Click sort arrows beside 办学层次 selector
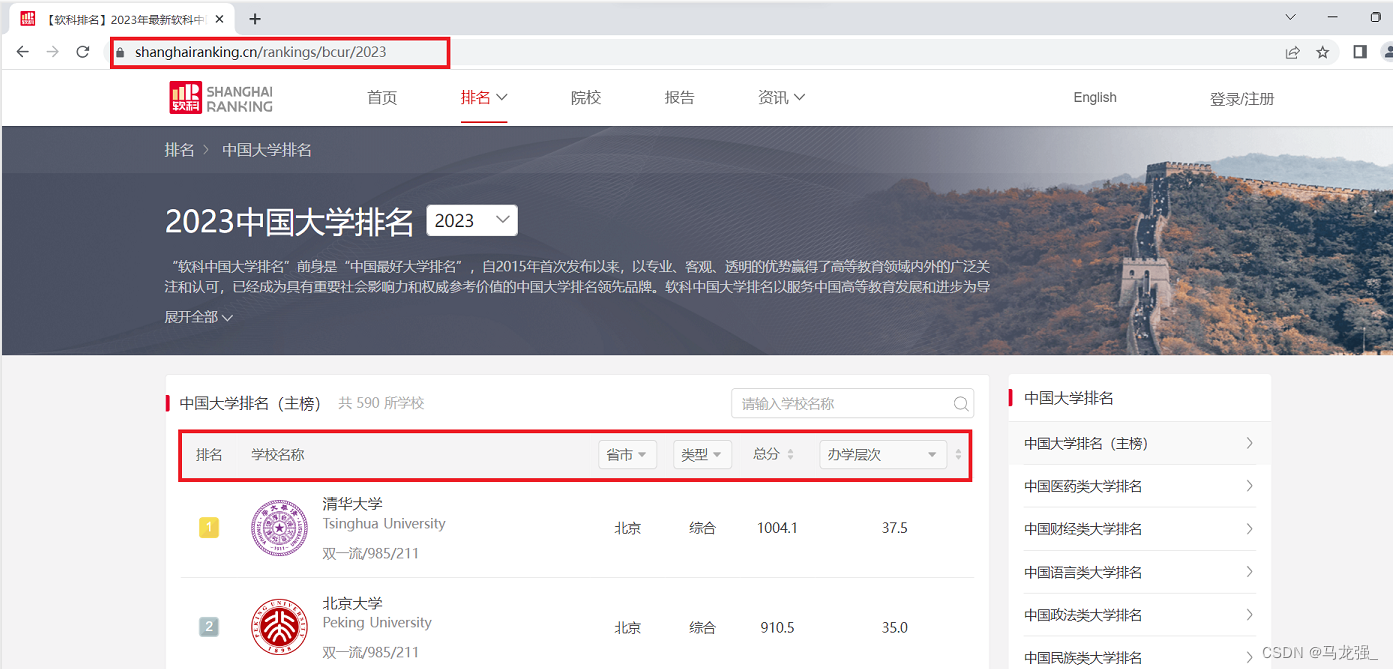 point(958,454)
